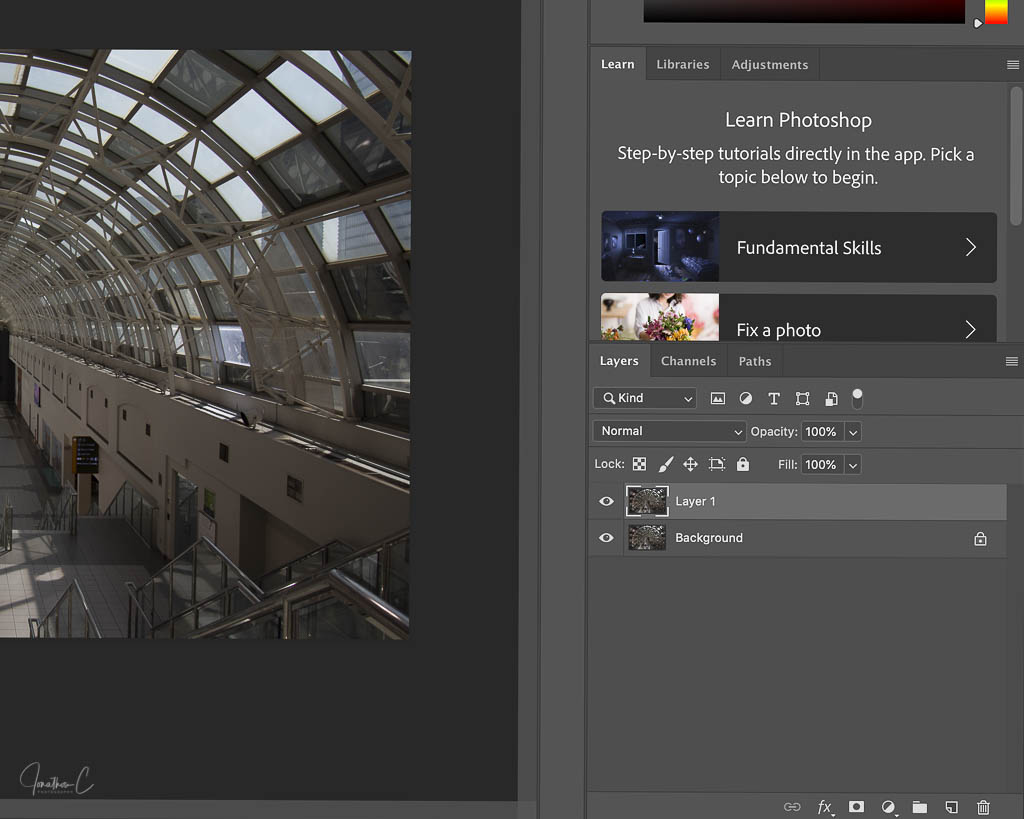Viewport: 1024px width, 819px height.
Task: Open the Adjustments tab
Action: (769, 64)
